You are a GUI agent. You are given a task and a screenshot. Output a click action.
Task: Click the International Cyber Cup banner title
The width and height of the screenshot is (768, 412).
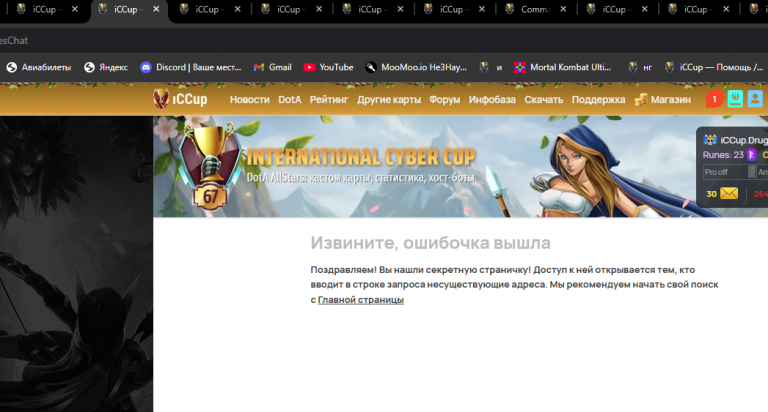coord(361,157)
